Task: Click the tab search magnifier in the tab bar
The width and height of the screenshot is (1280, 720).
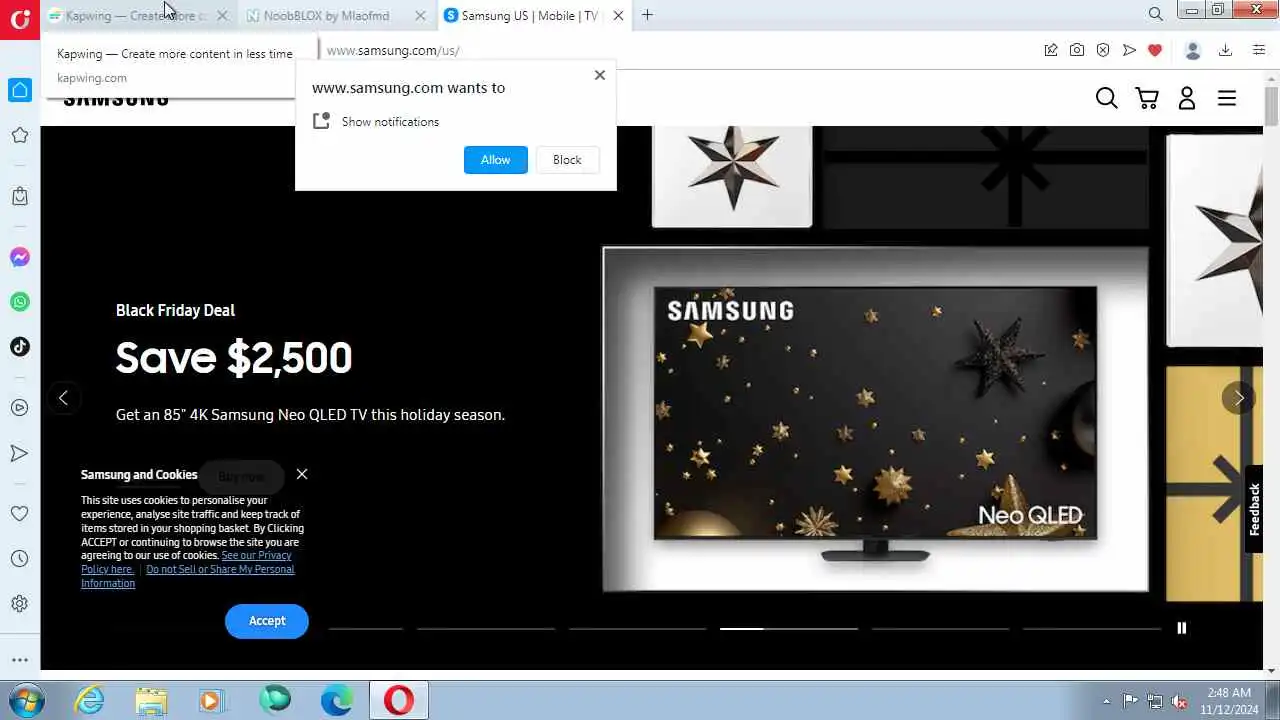Action: (x=1156, y=14)
